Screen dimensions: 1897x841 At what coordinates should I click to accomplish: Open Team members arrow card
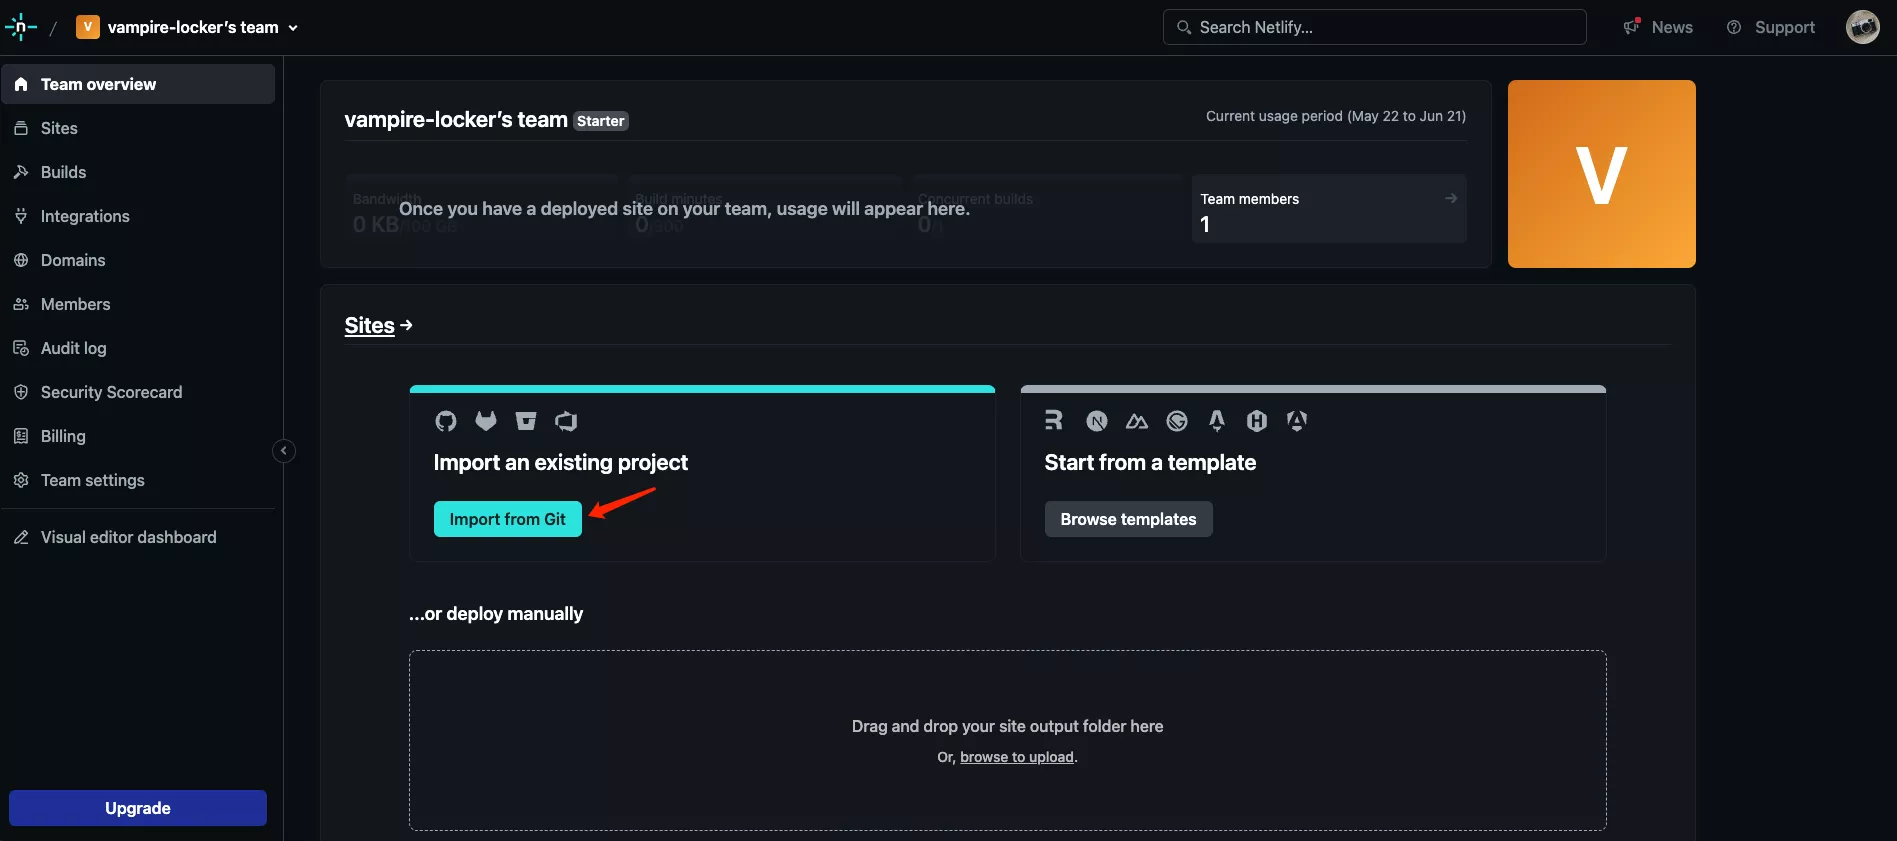[1329, 209]
